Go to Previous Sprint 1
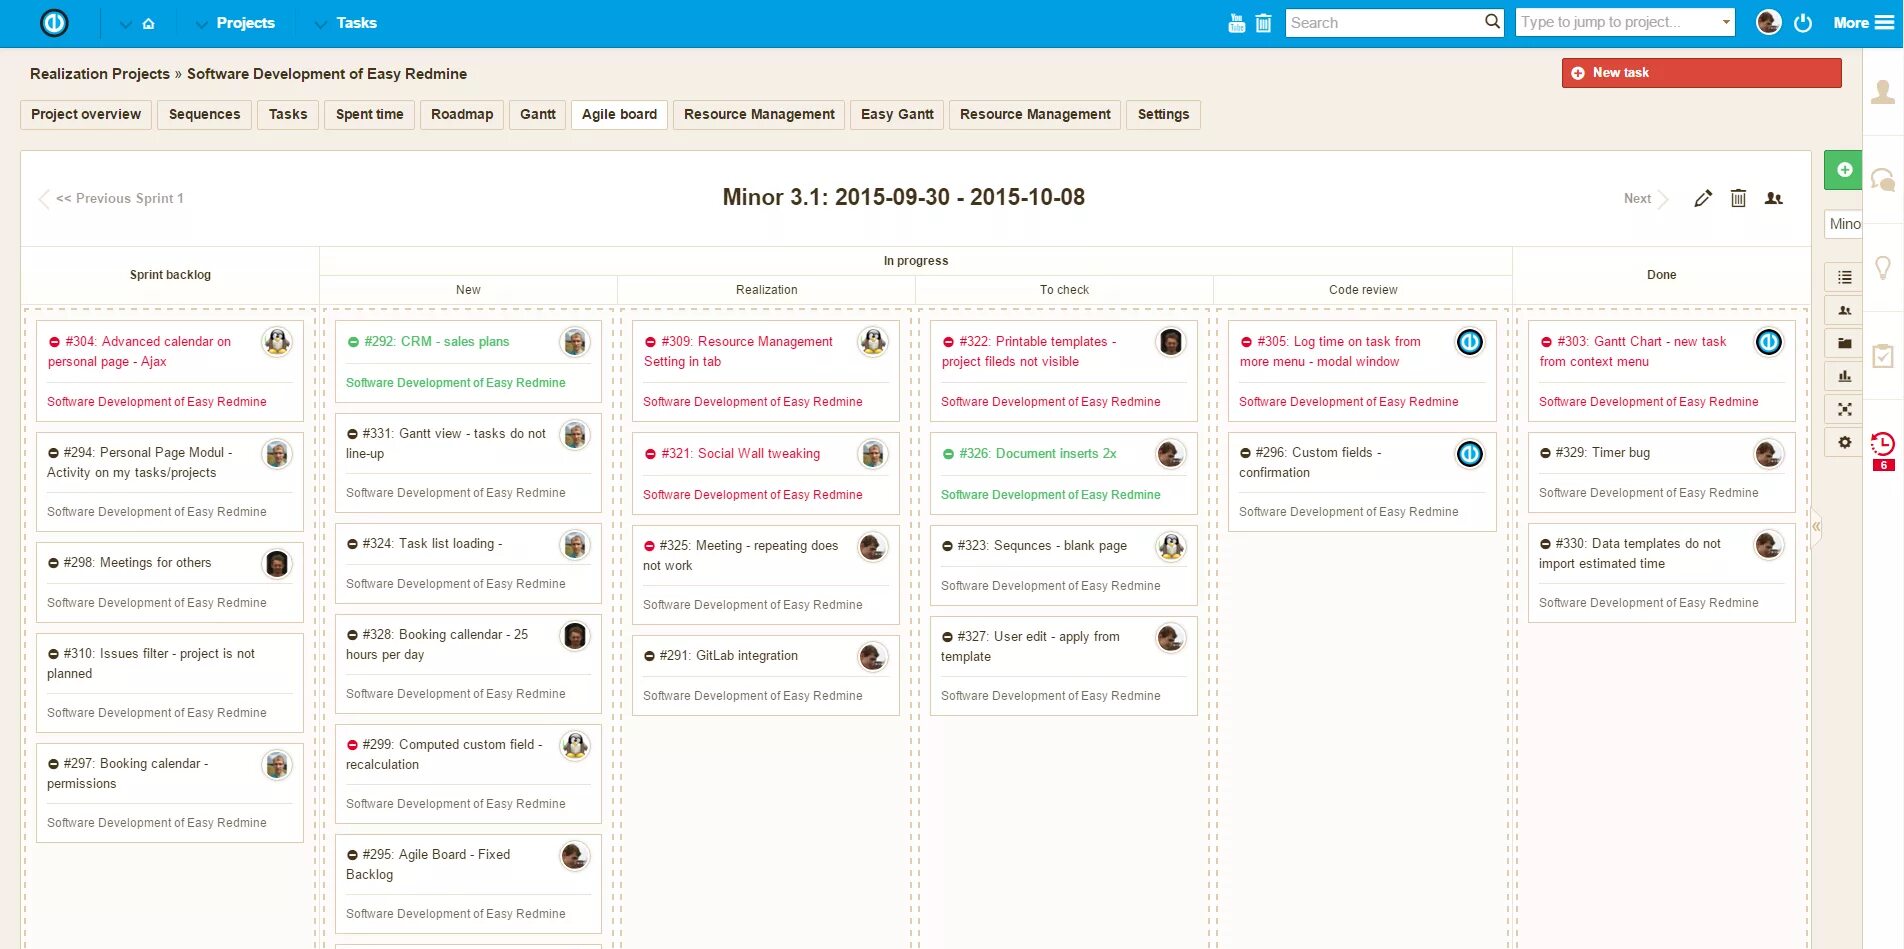 click(x=111, y=198)
